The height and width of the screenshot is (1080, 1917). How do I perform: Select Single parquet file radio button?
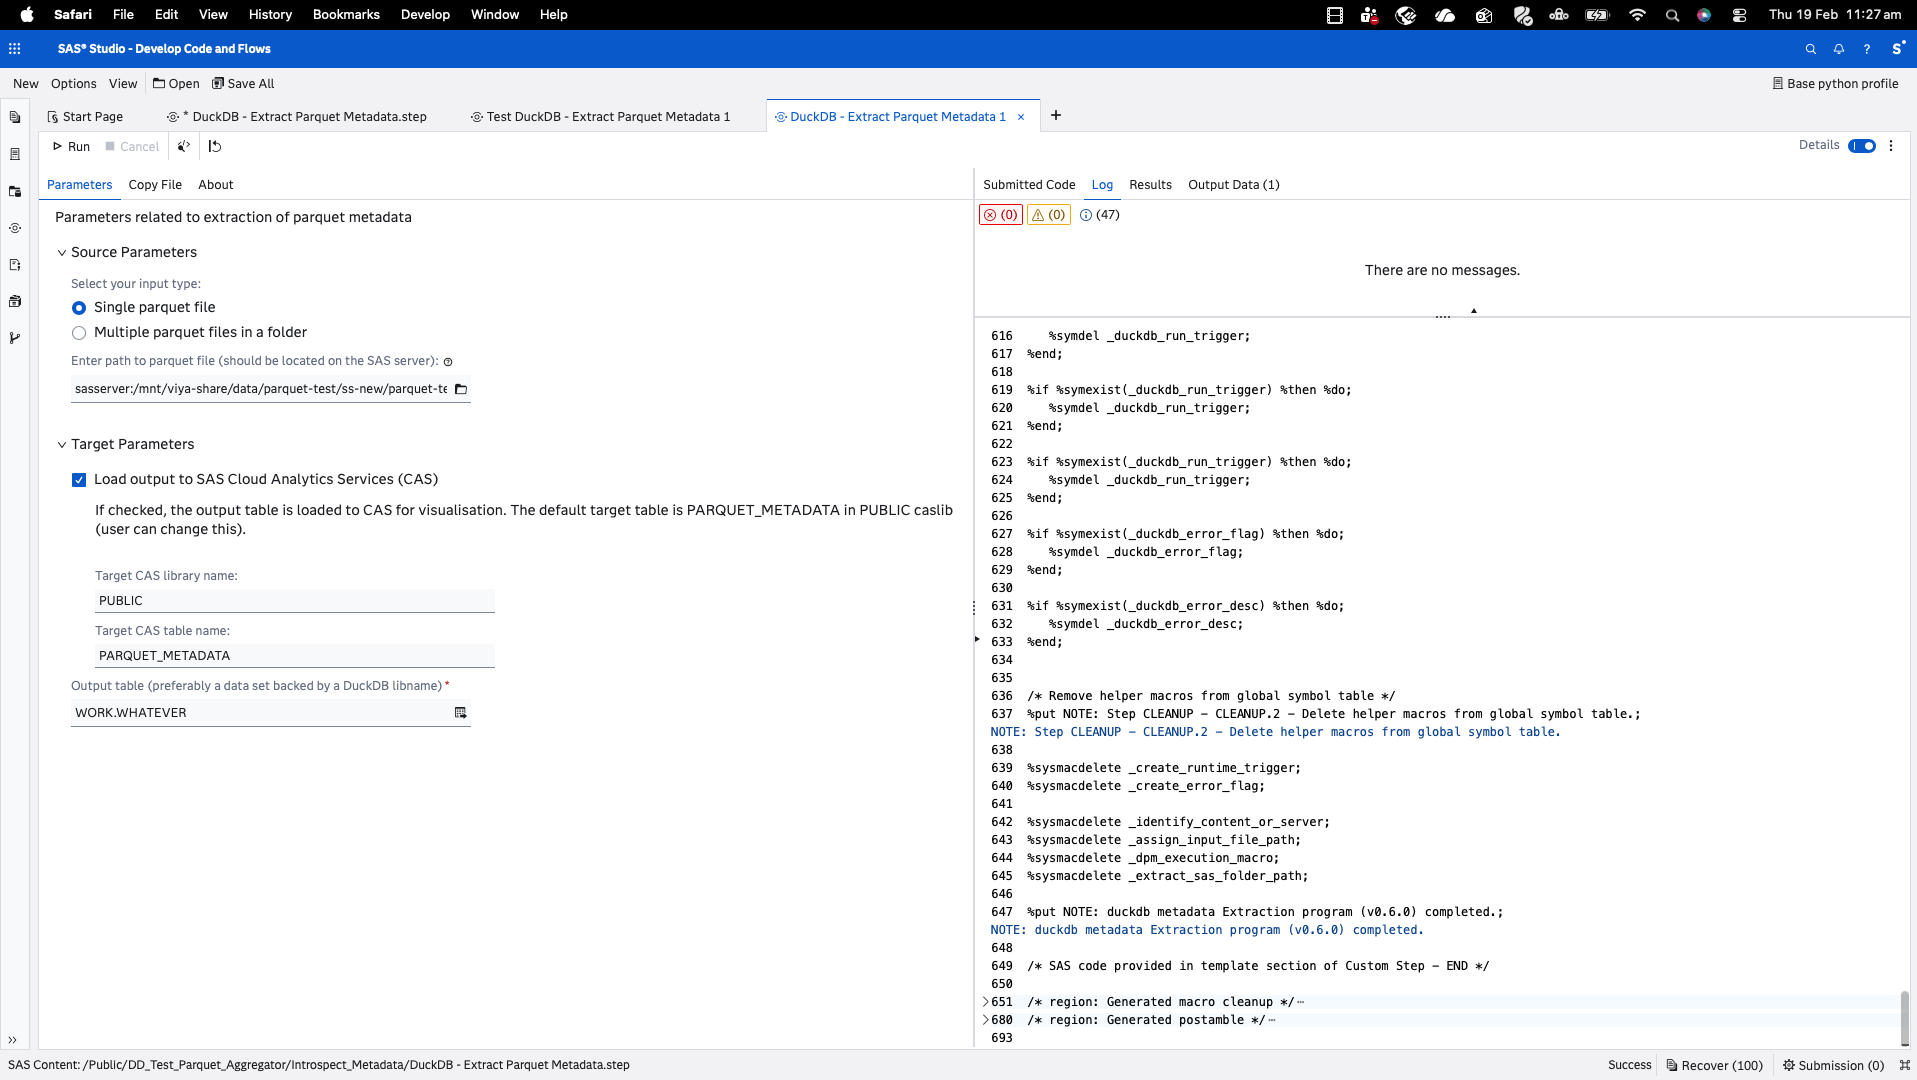pyautogui.click(x=79, y=308)
